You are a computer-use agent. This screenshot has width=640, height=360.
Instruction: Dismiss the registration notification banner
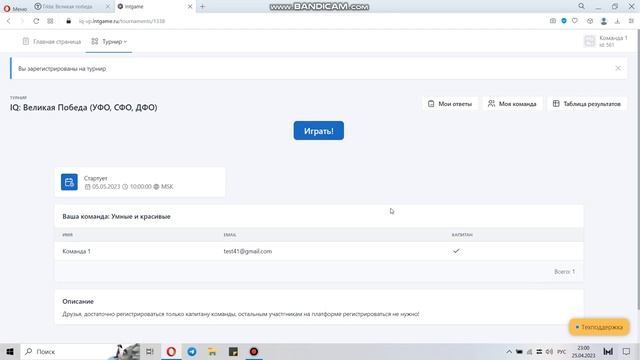(618, 68)
